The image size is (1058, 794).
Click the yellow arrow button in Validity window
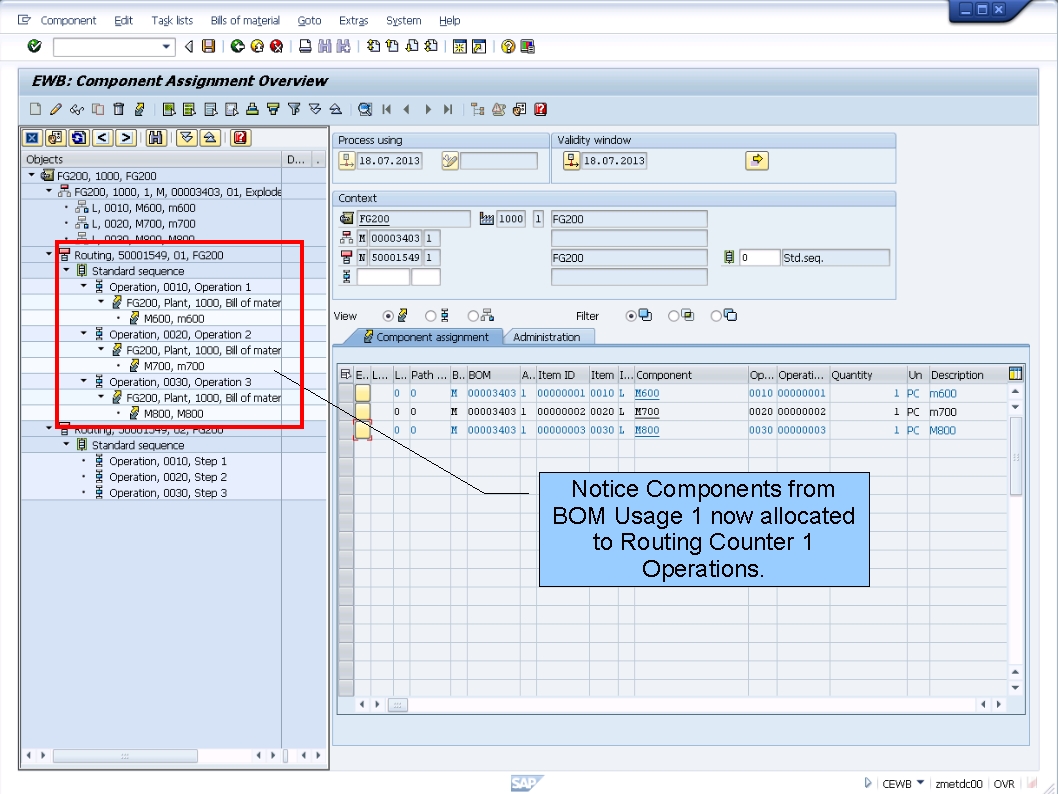757,161
